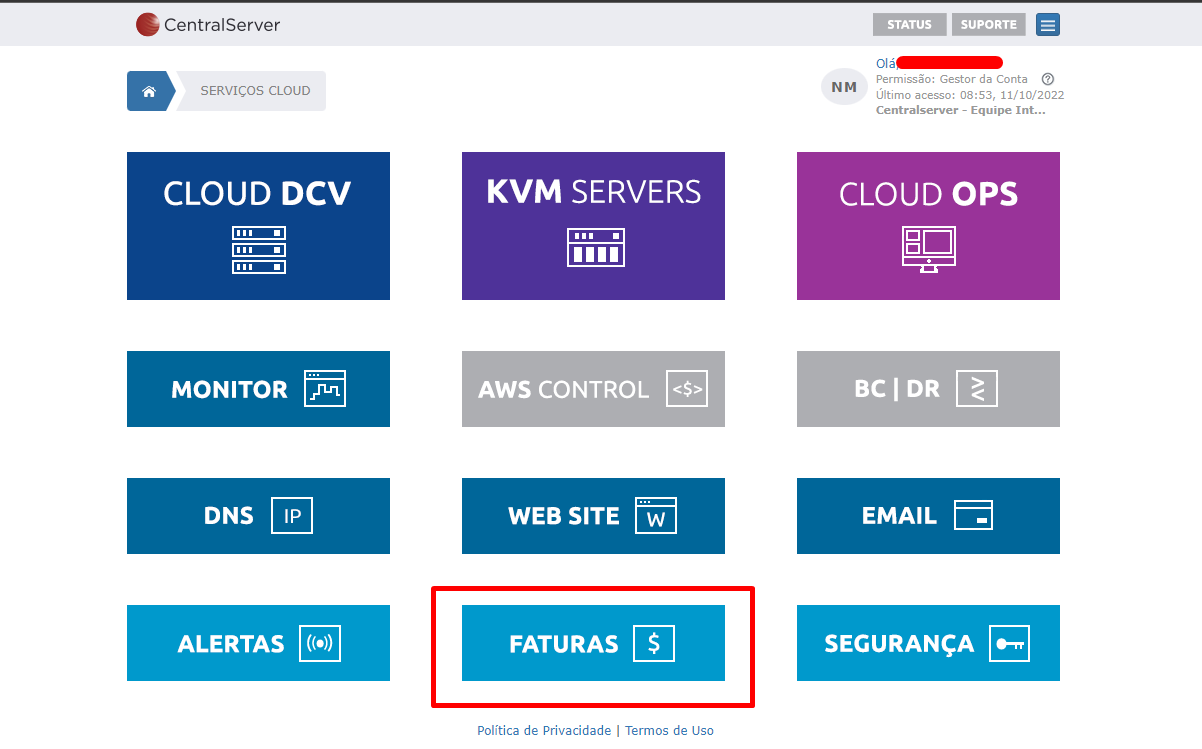Click the SUPORTE button

[x=988, y=25]
